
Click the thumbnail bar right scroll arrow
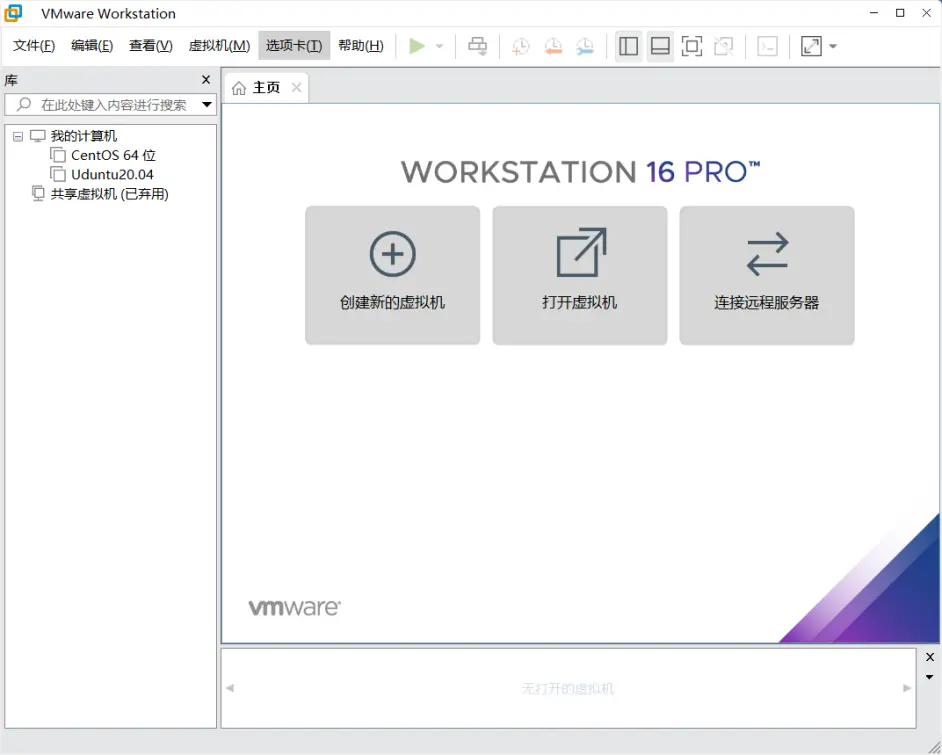pyautogui.click(x=907, y=688)
